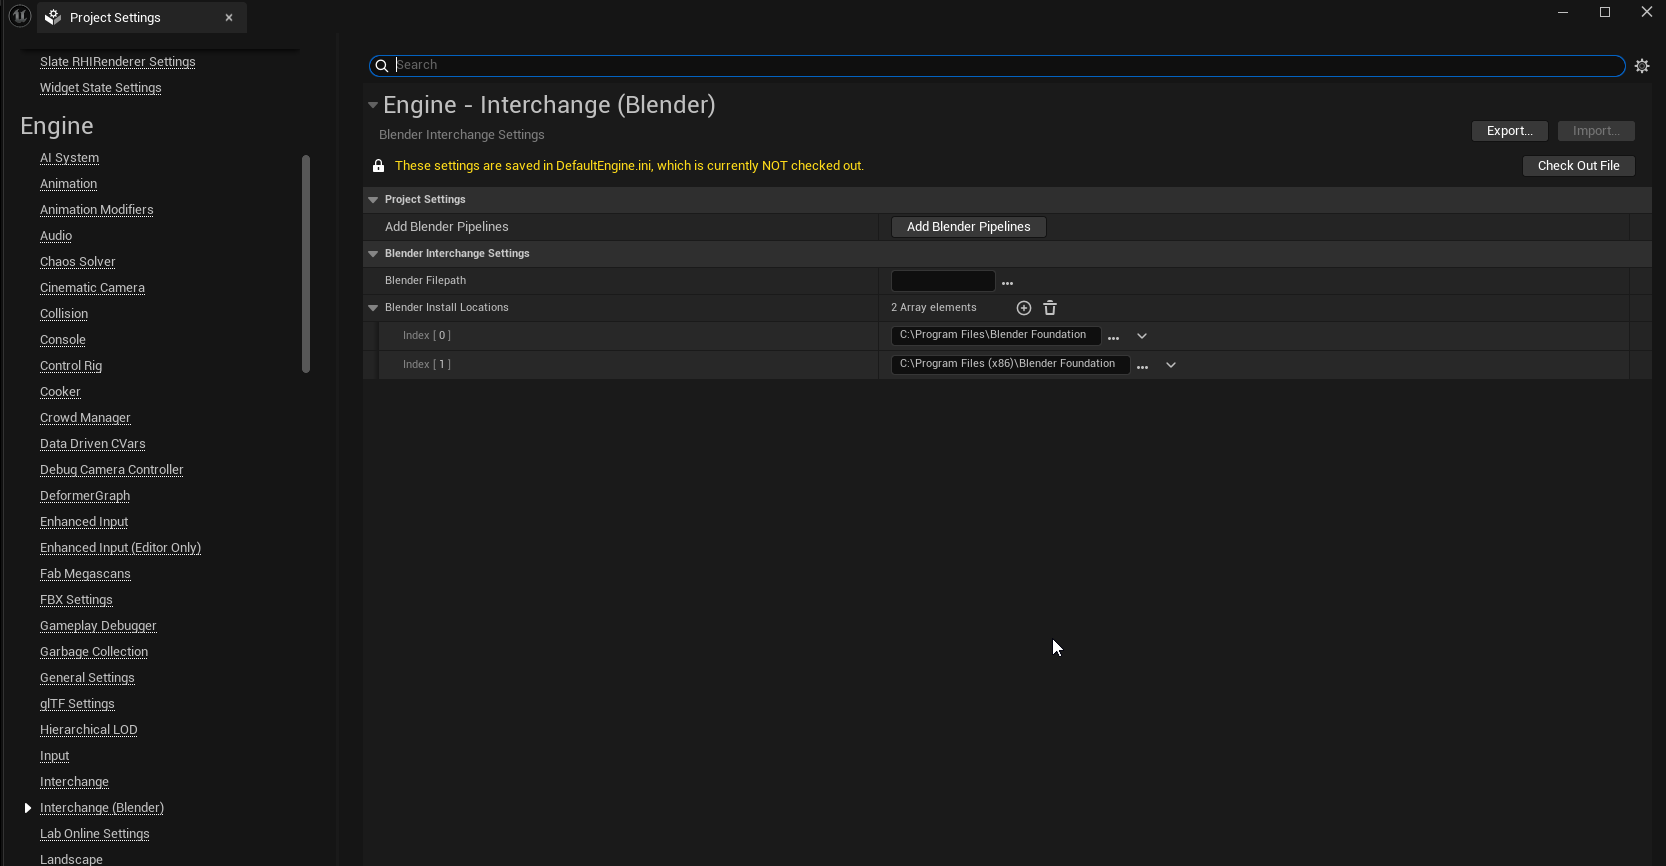Edit the C:\Program Files (x86)\Blender Foundation path

tap(1010, 365)
